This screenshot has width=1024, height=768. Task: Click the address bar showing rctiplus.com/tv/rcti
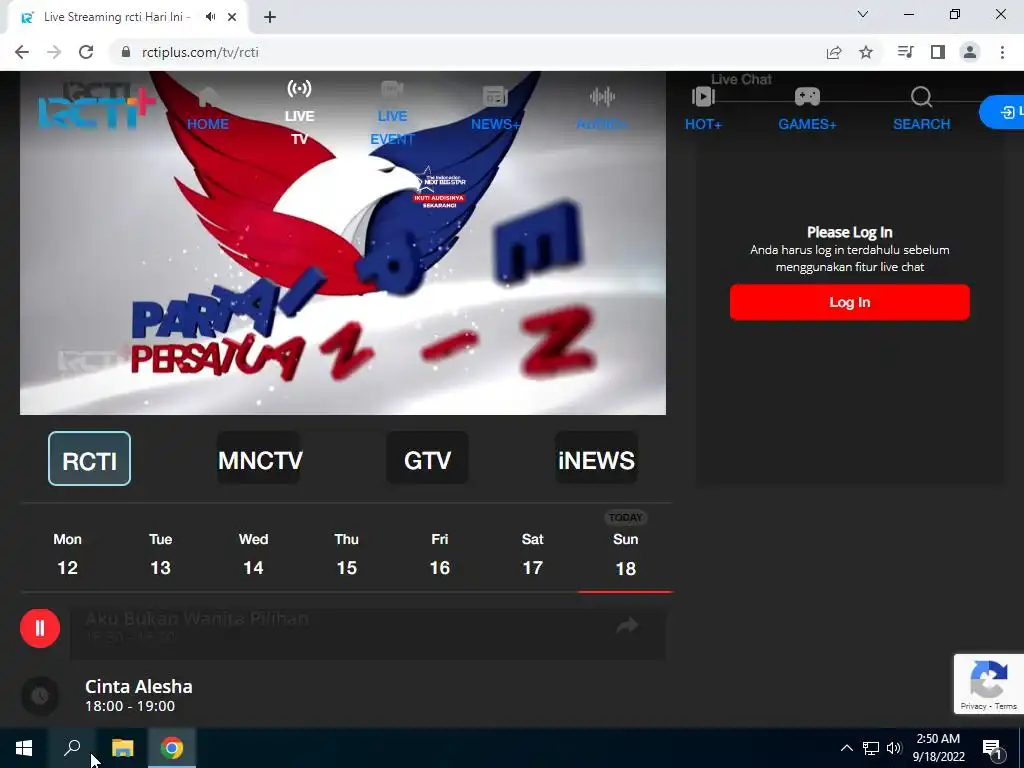(200, 52)
